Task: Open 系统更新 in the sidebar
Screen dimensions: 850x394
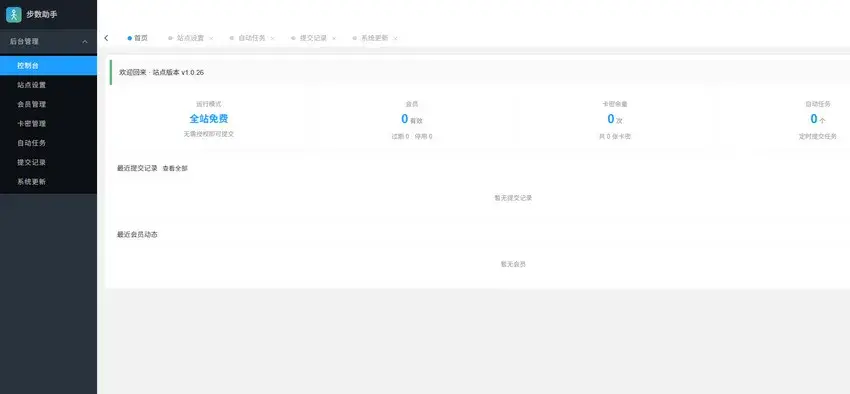Action: pyautogui.click(x=48, y=182)
